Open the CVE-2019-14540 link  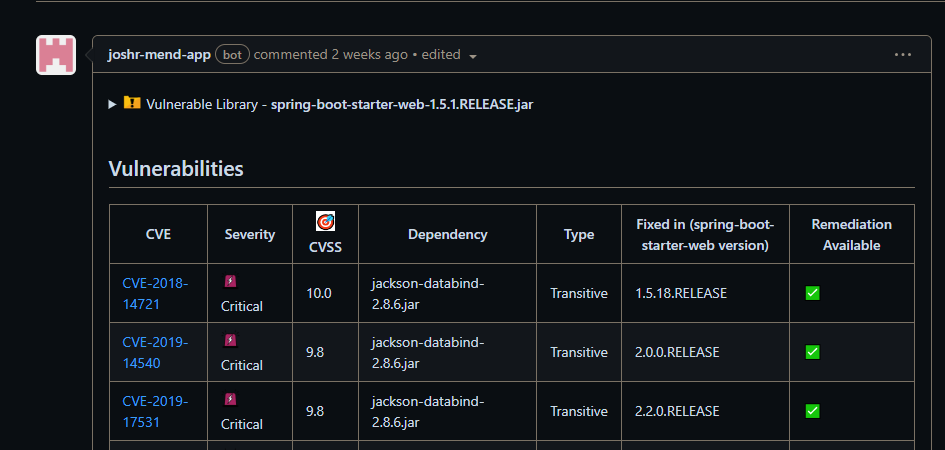click(x=155, y=352)
